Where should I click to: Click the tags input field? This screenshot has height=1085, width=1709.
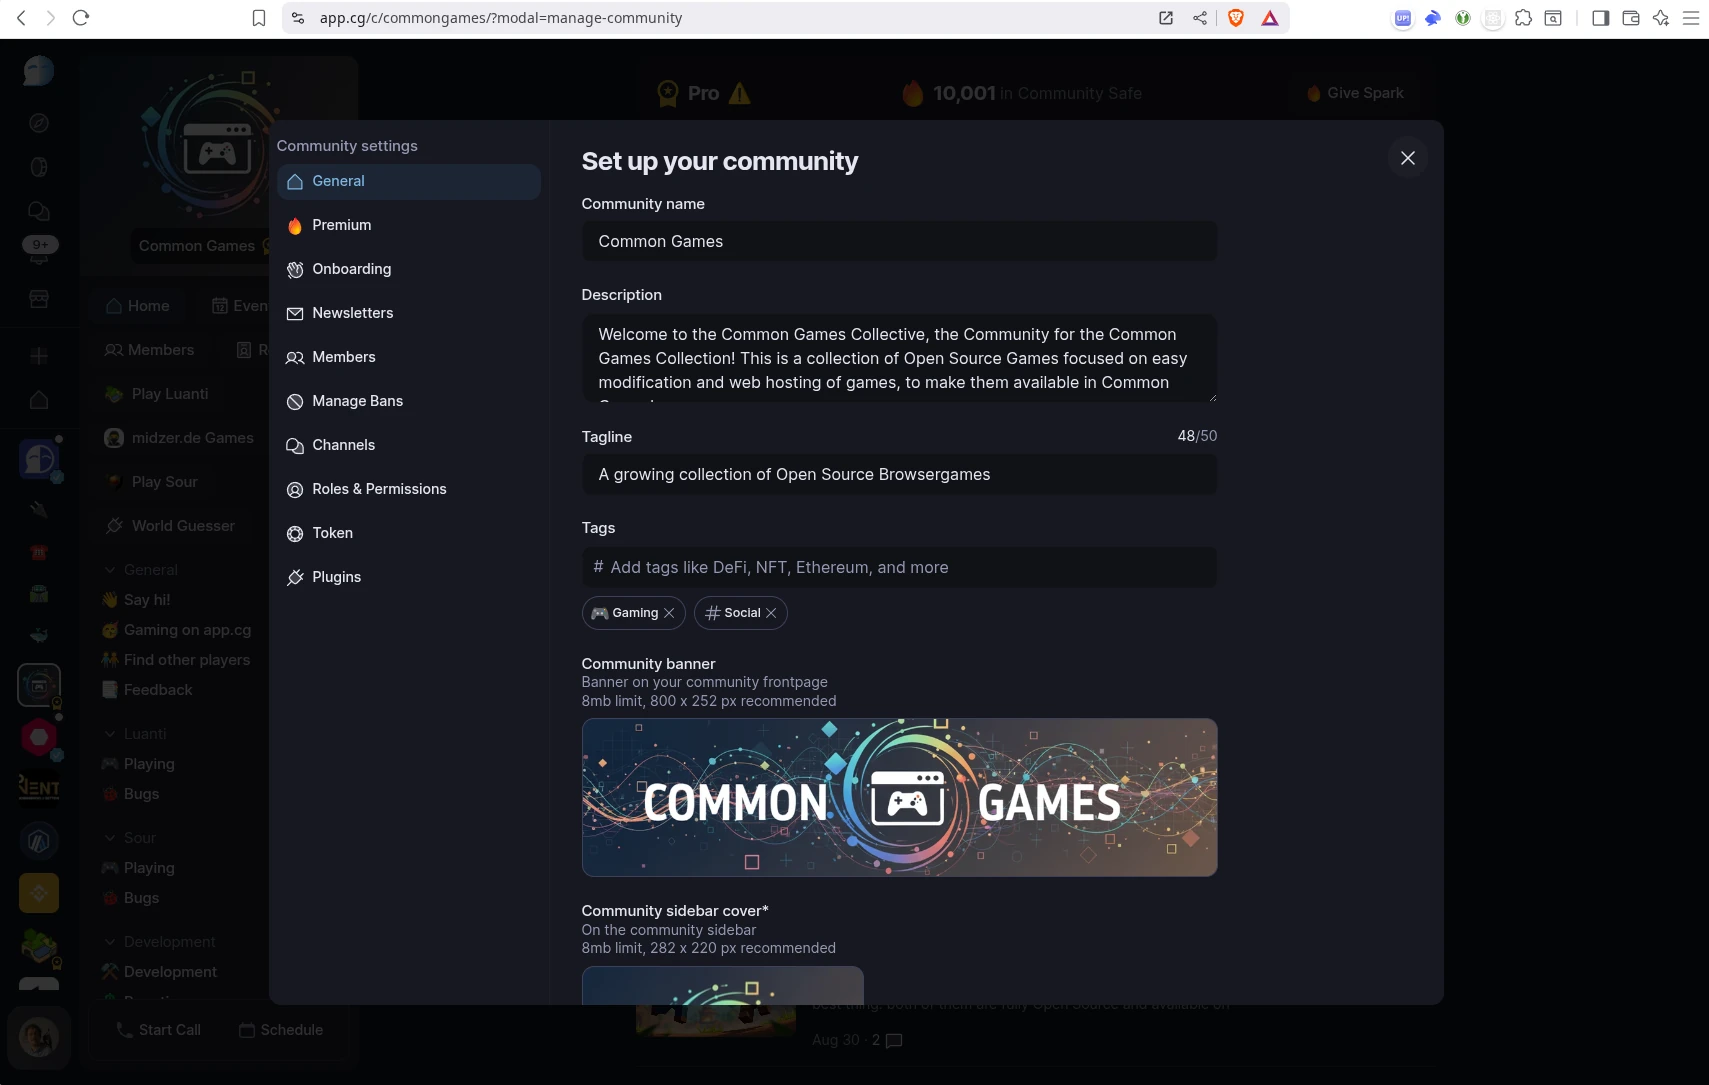click(898, 567)
